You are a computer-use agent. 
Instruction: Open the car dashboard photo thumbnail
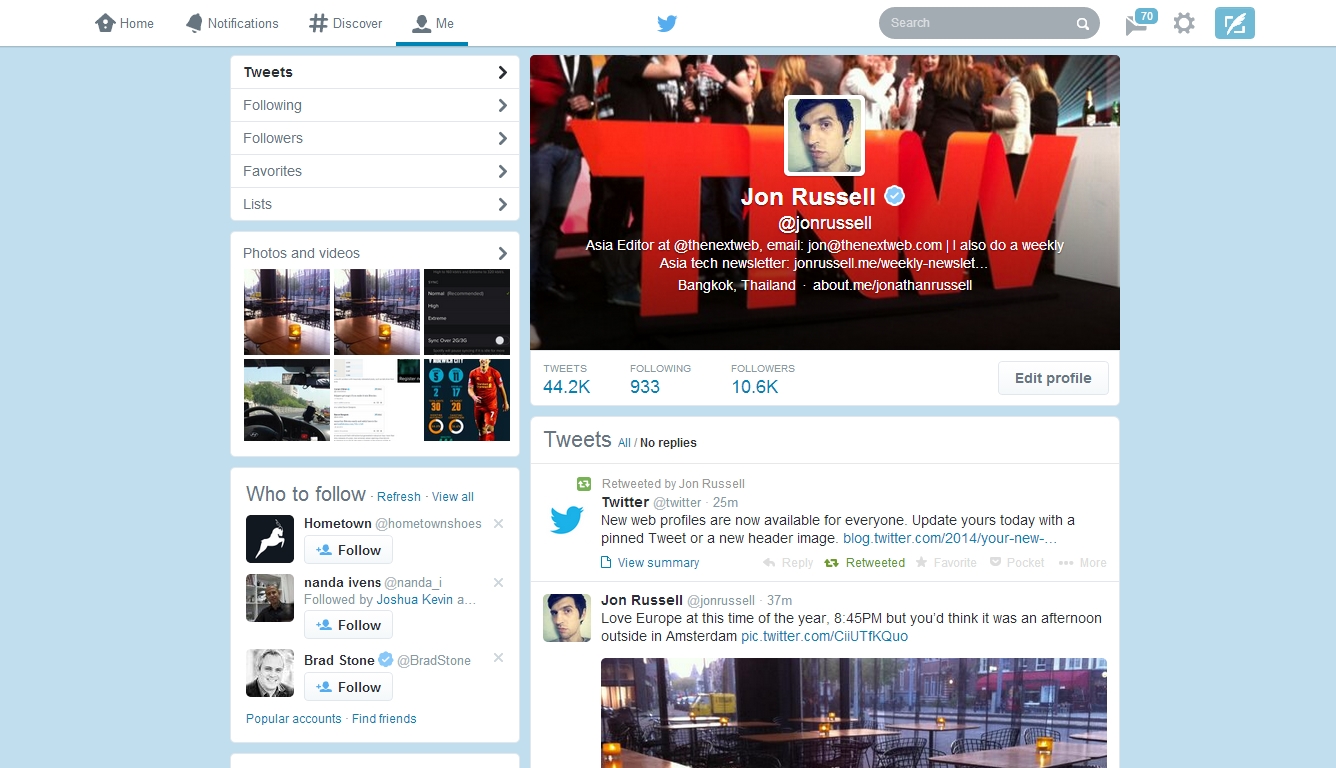tap(287, 400)
